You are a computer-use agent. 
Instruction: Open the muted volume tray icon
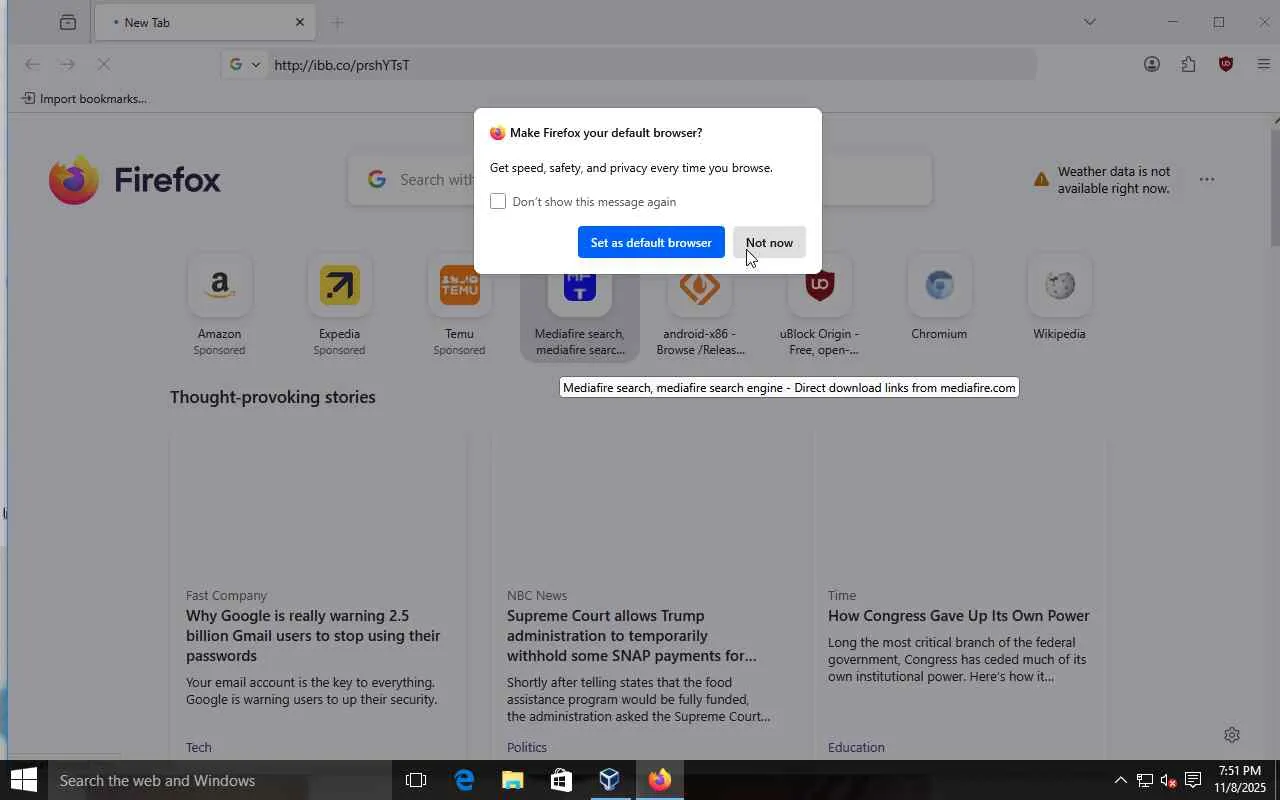point(1168,780)
